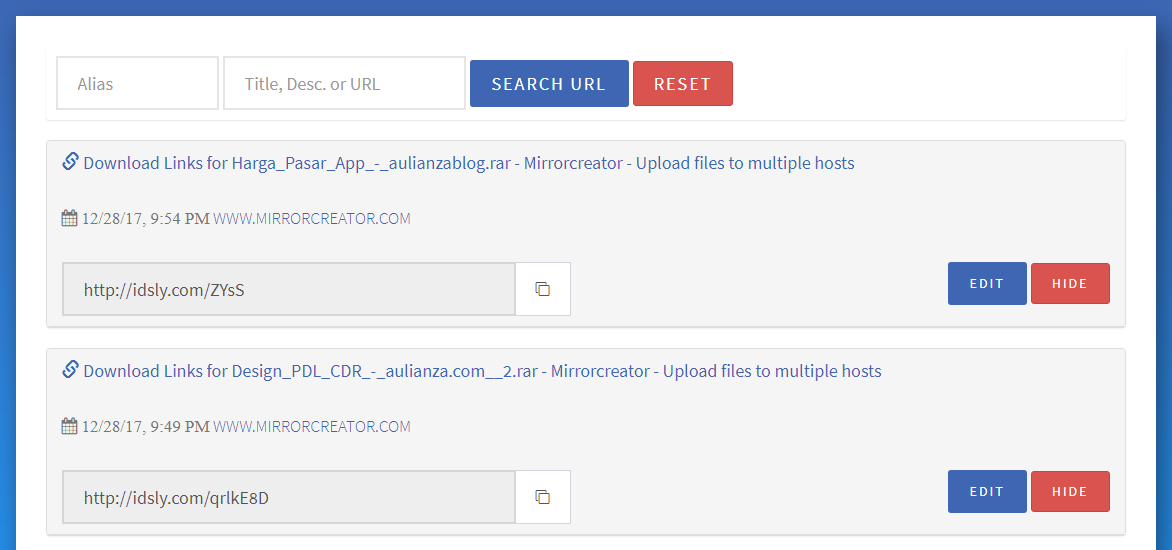Visit WWW.MIRRORCREATOR.COM in the Design_PDL_CDR entry
Viewport: 1172px width, 550px height.
tap(312, 427)
